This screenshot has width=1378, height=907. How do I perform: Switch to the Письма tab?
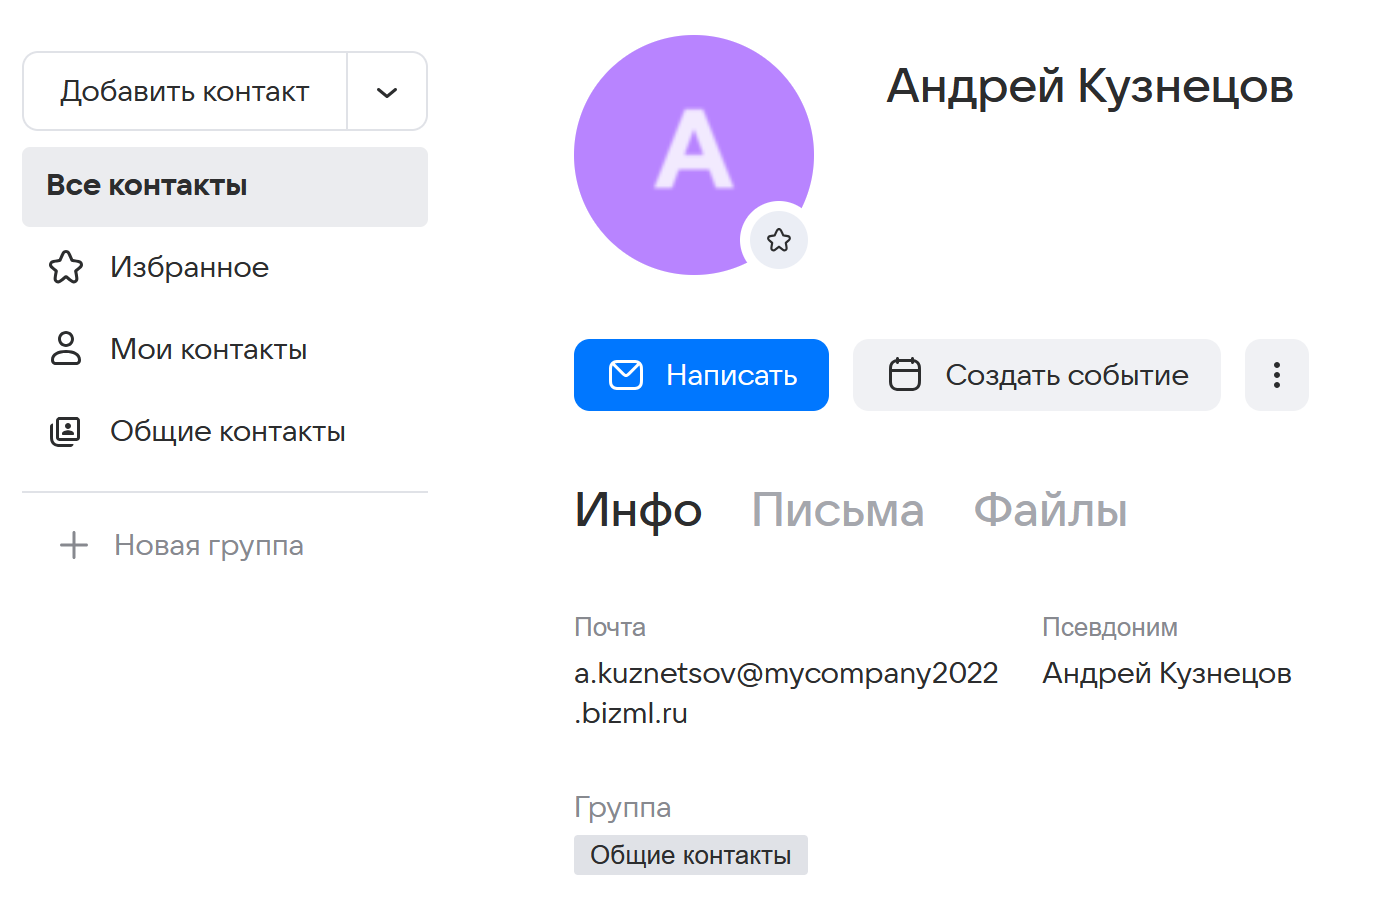[x=838, y=510]
